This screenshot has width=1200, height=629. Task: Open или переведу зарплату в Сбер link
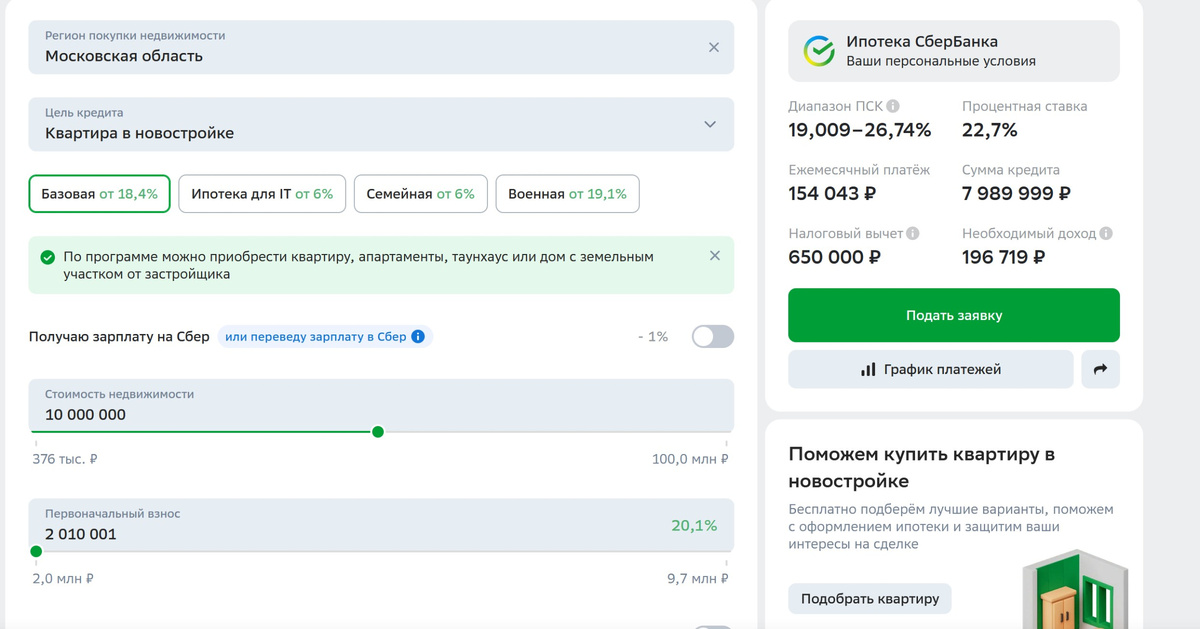(x=315, y=337)
